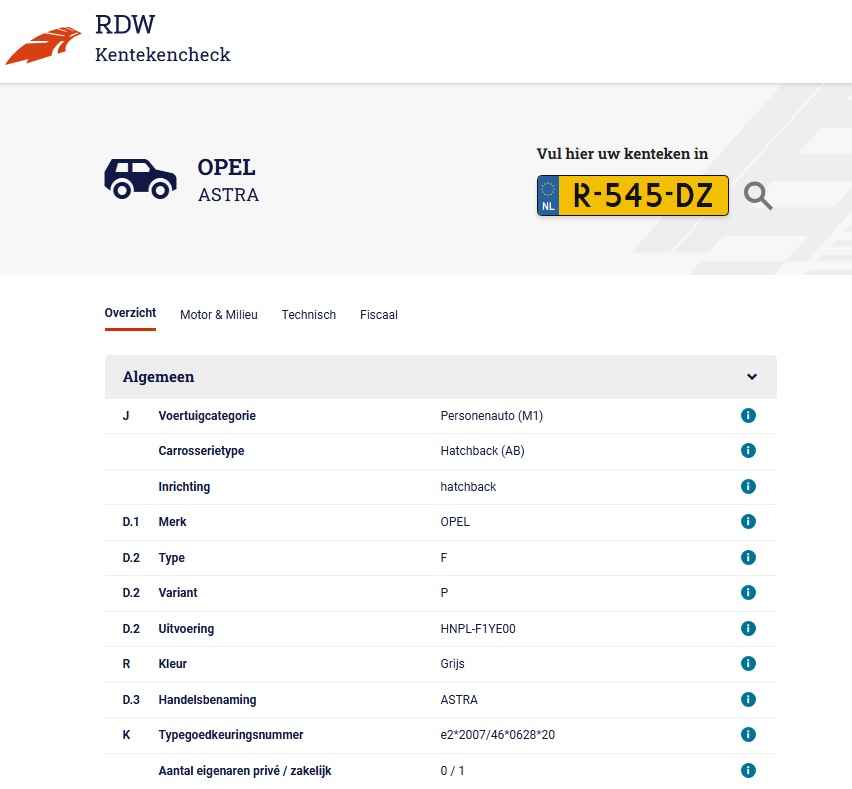Screen dimensions: 852x789
Task: Select the Overzicht tab
Action: [x=130, y=314]
